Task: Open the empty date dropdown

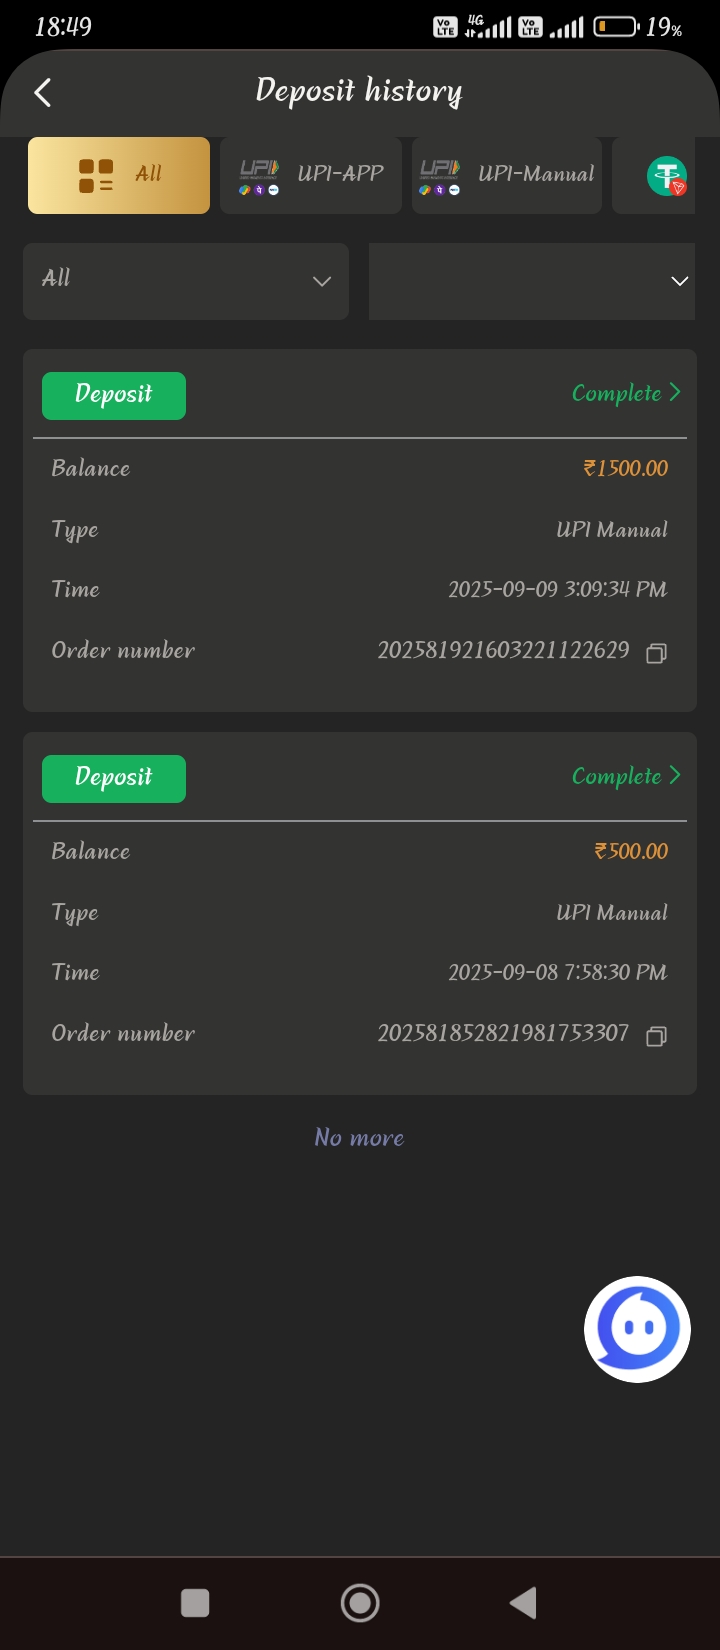Action: pyautogui.click(x=532, y=281)
